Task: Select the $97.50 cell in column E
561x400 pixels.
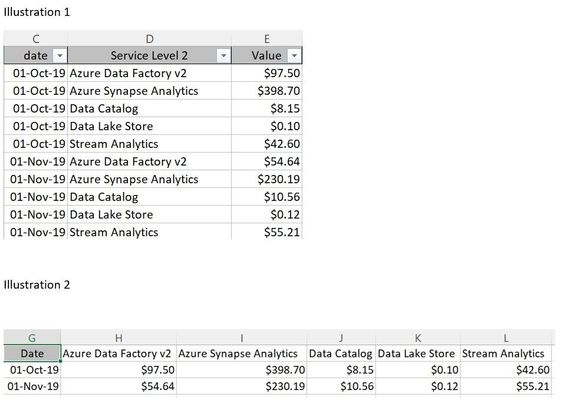Action: point(267,73)
